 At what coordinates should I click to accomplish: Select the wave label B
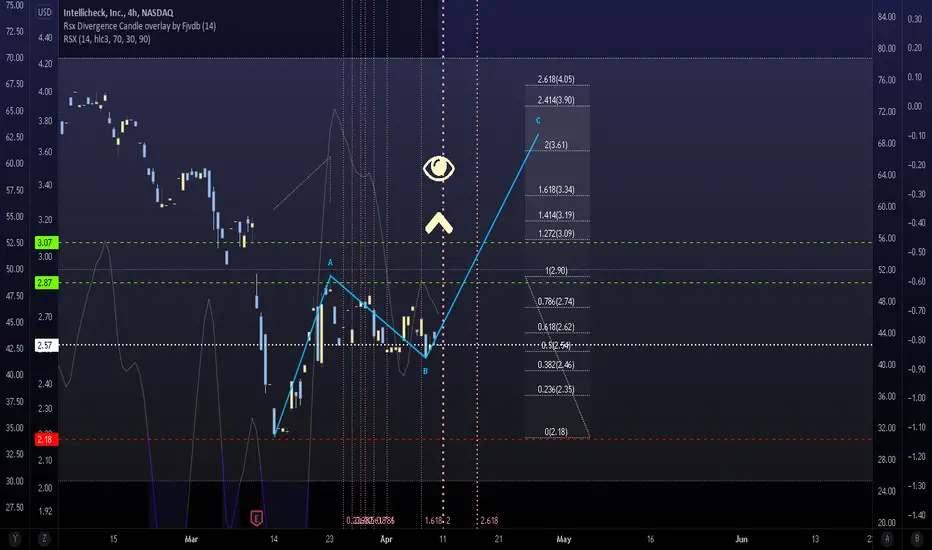click(425, 371)
